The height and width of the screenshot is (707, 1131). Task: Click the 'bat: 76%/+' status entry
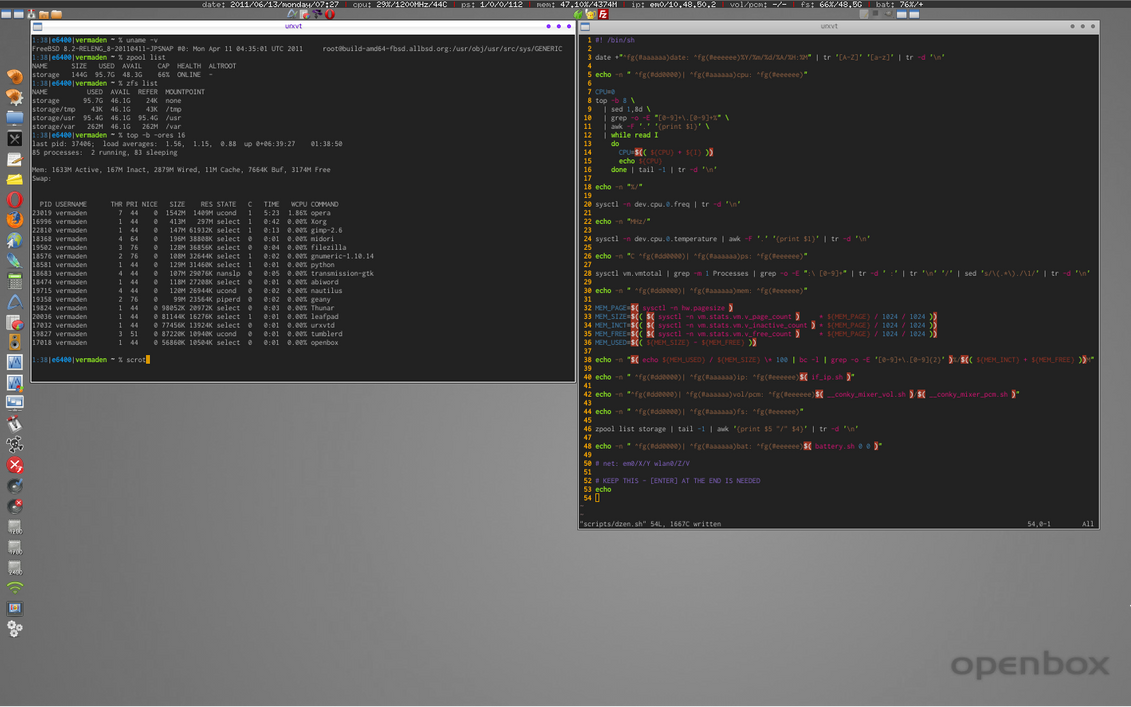point(899,4)
